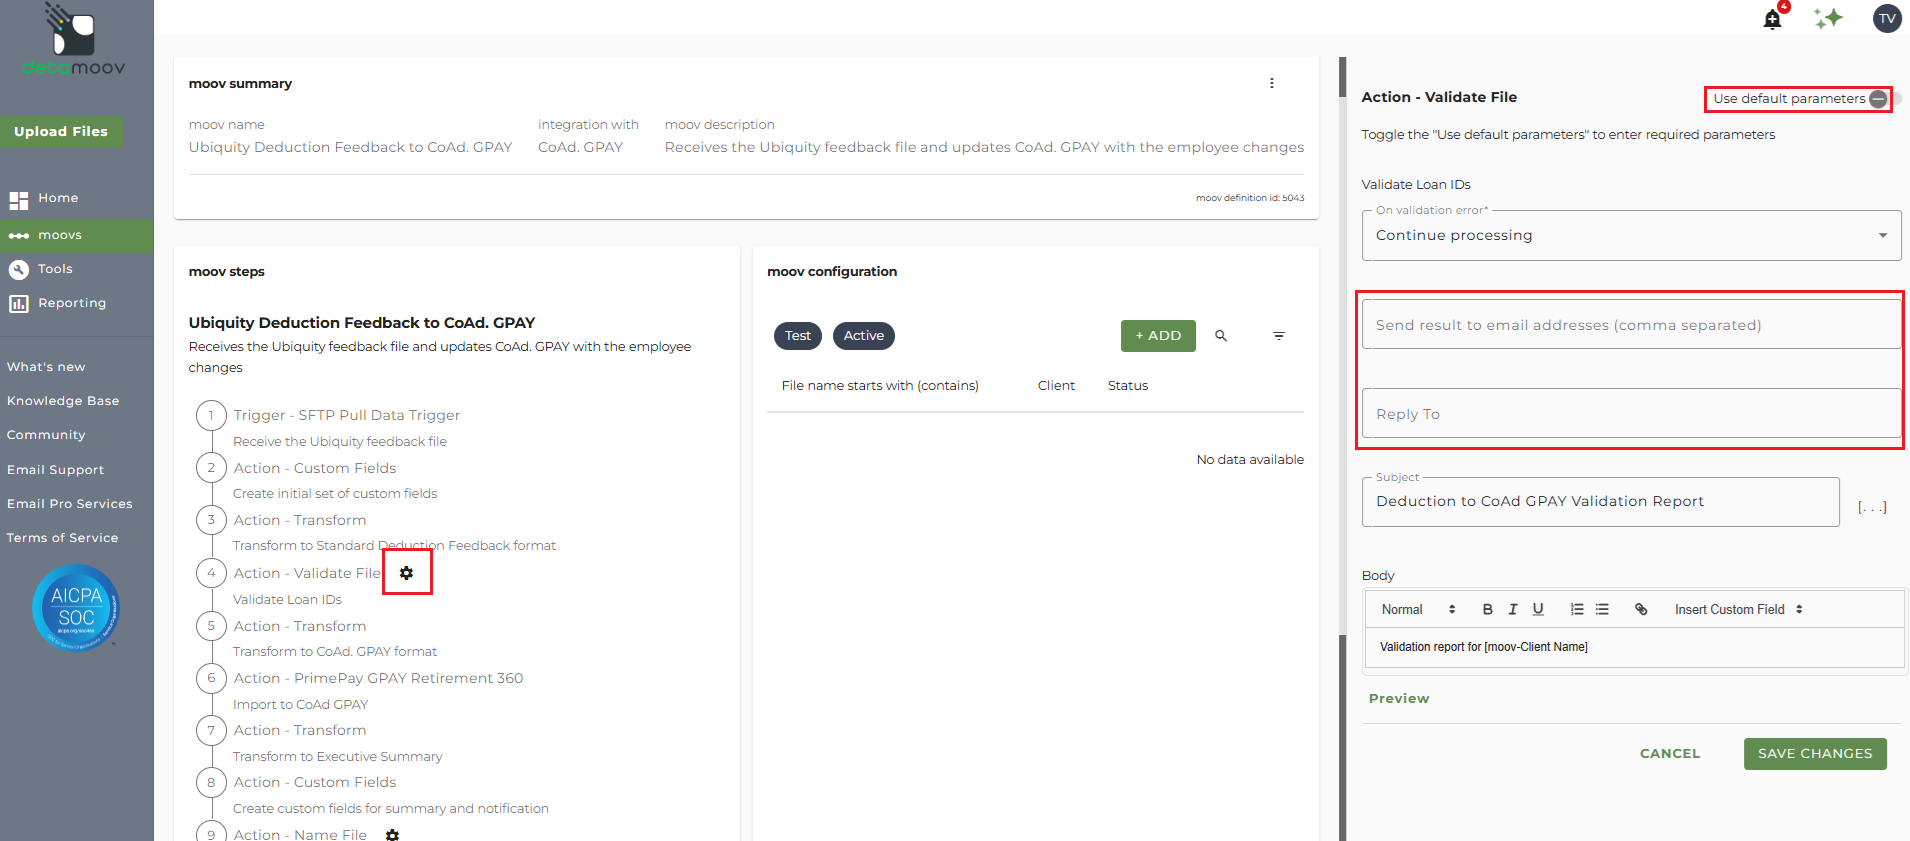This screenshot has width=1910, height=841.
Task: Open Normal text style dropdown
Action: click(1418, 609)
